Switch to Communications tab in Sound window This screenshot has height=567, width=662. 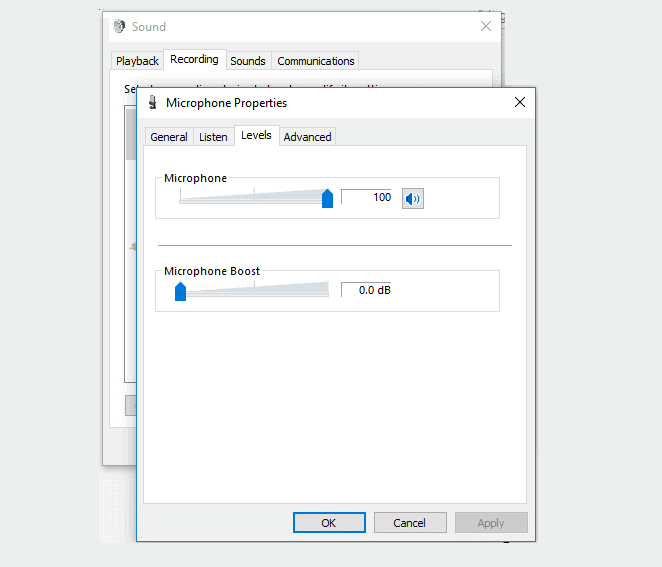click(x=316, y=61)
